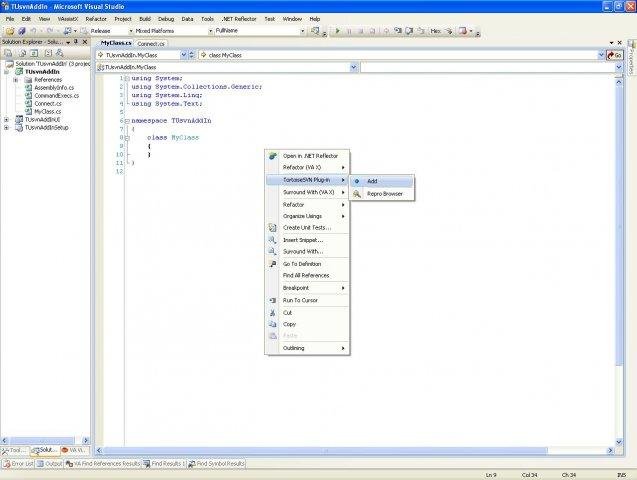Open the VA Find References Results tab

[x=103, y=463]
